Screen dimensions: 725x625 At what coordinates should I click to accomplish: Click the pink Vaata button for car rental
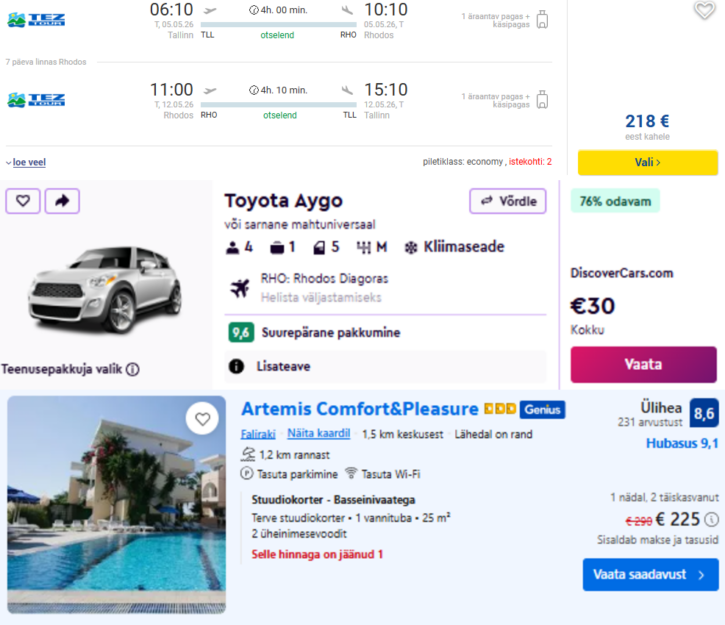pyautogui.click(x=644, y=364)
